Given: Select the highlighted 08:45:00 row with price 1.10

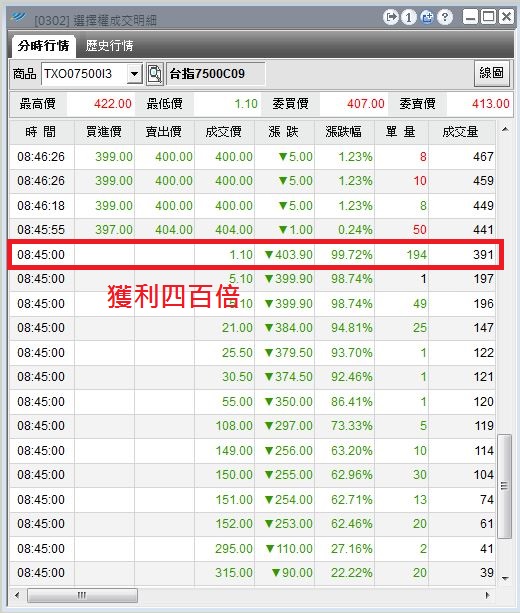Looking at the screenshot, I should (256, 255).
